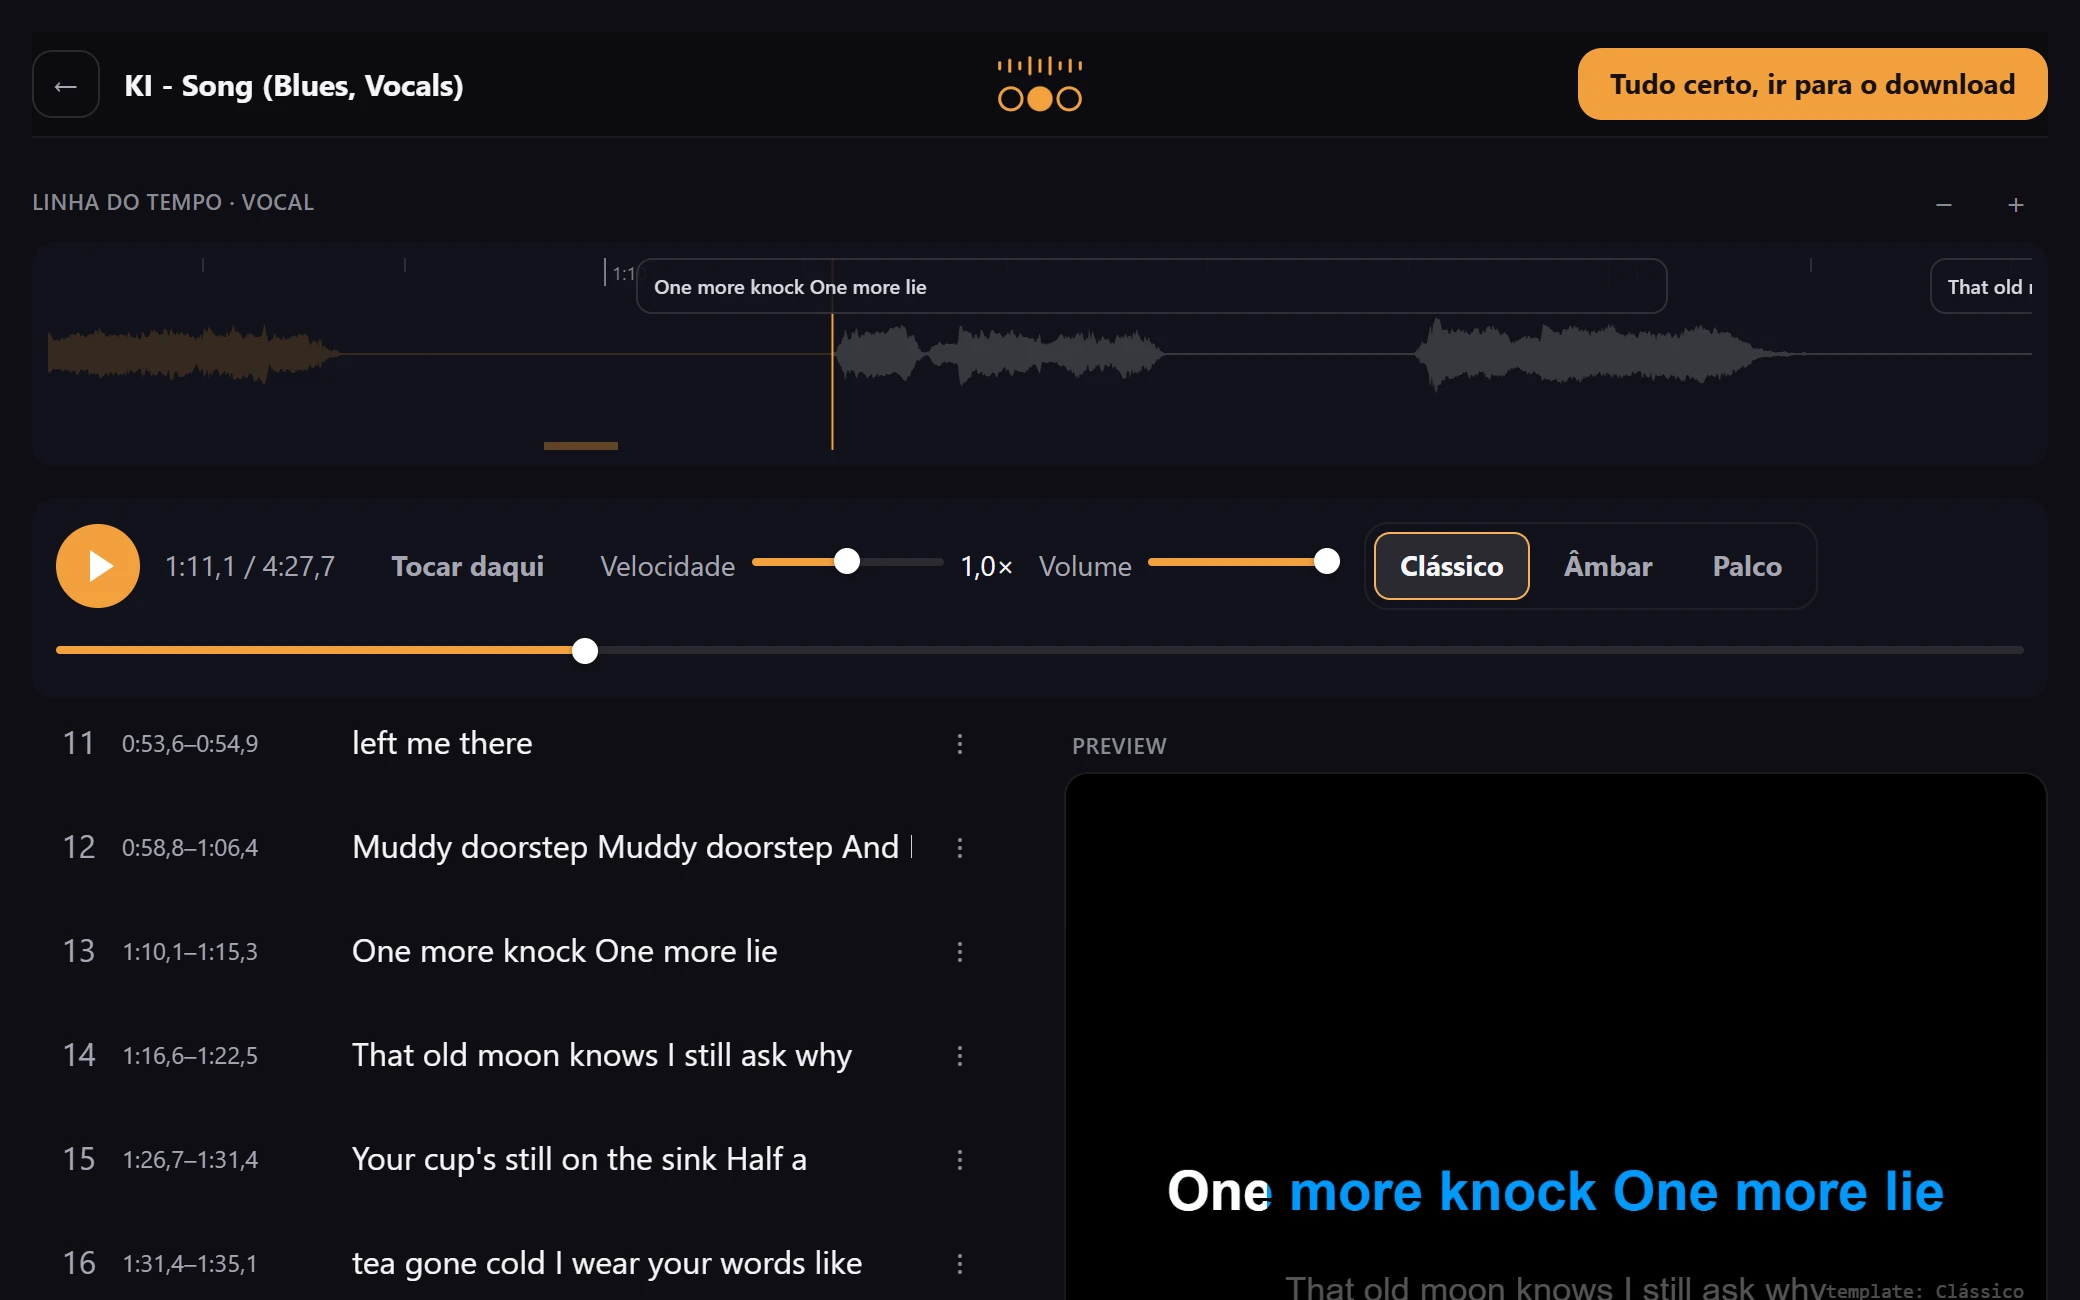Adjust the Velocidade speed slider

coord(847,562)
